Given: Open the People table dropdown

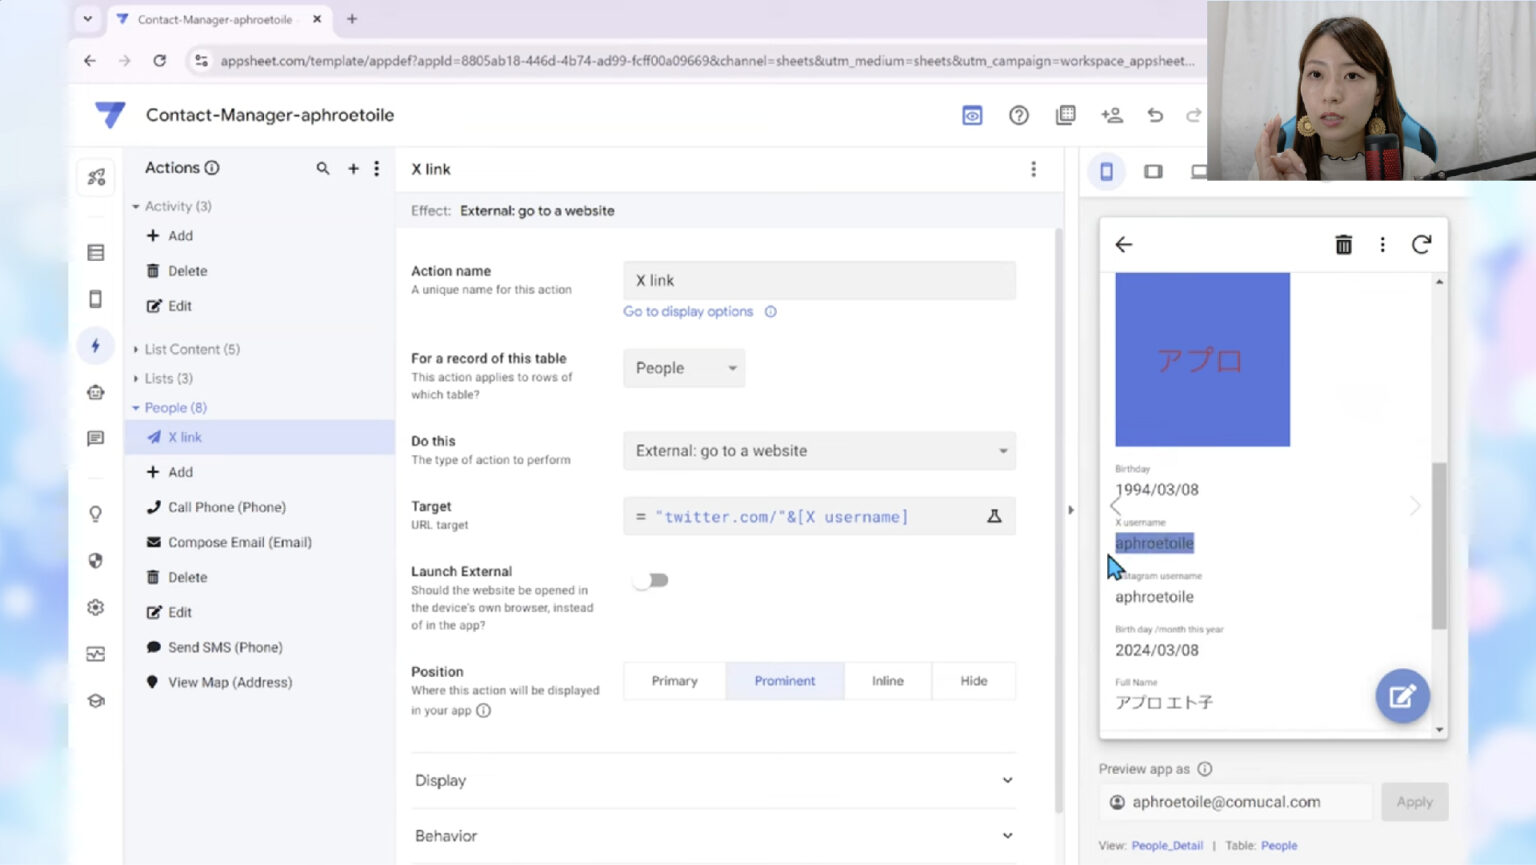Looking at the screenshot, I should 683,368.
